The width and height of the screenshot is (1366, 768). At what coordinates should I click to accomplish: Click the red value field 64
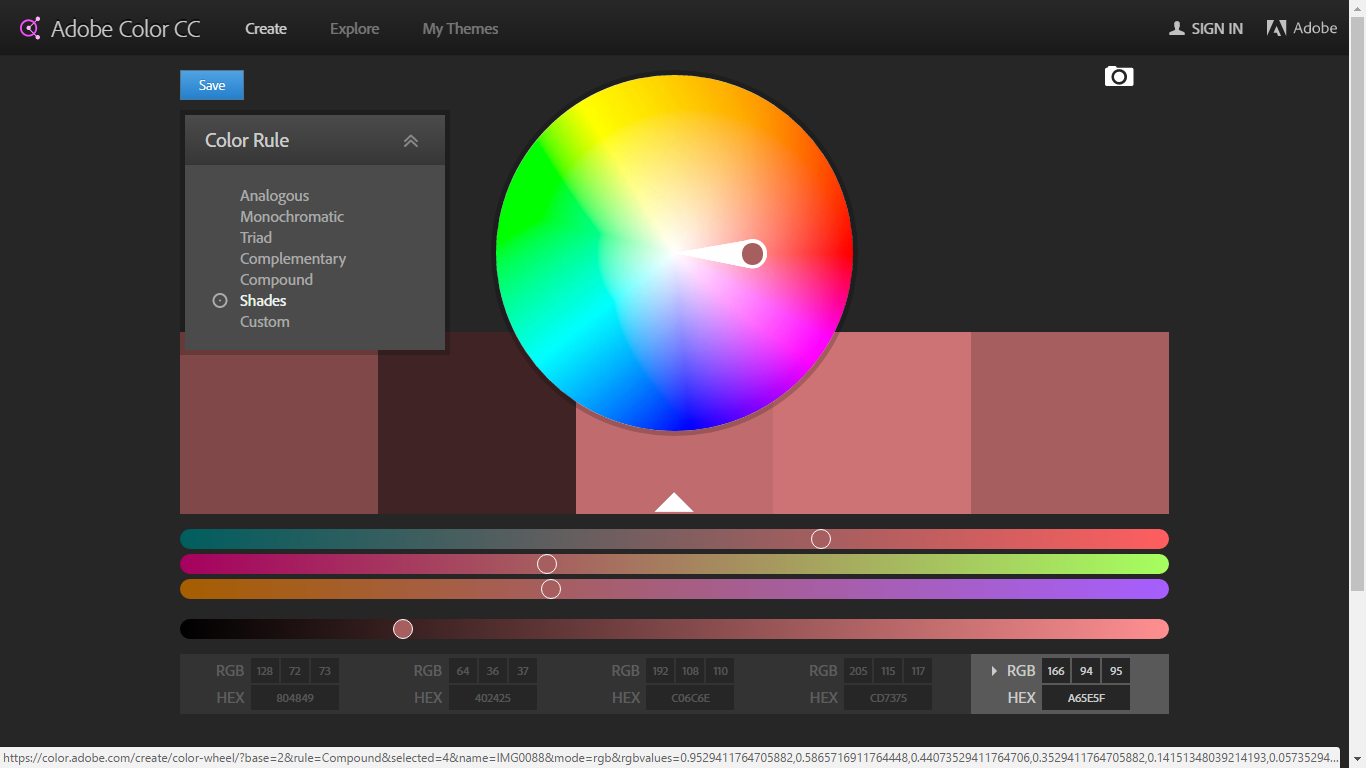(463, 671)
